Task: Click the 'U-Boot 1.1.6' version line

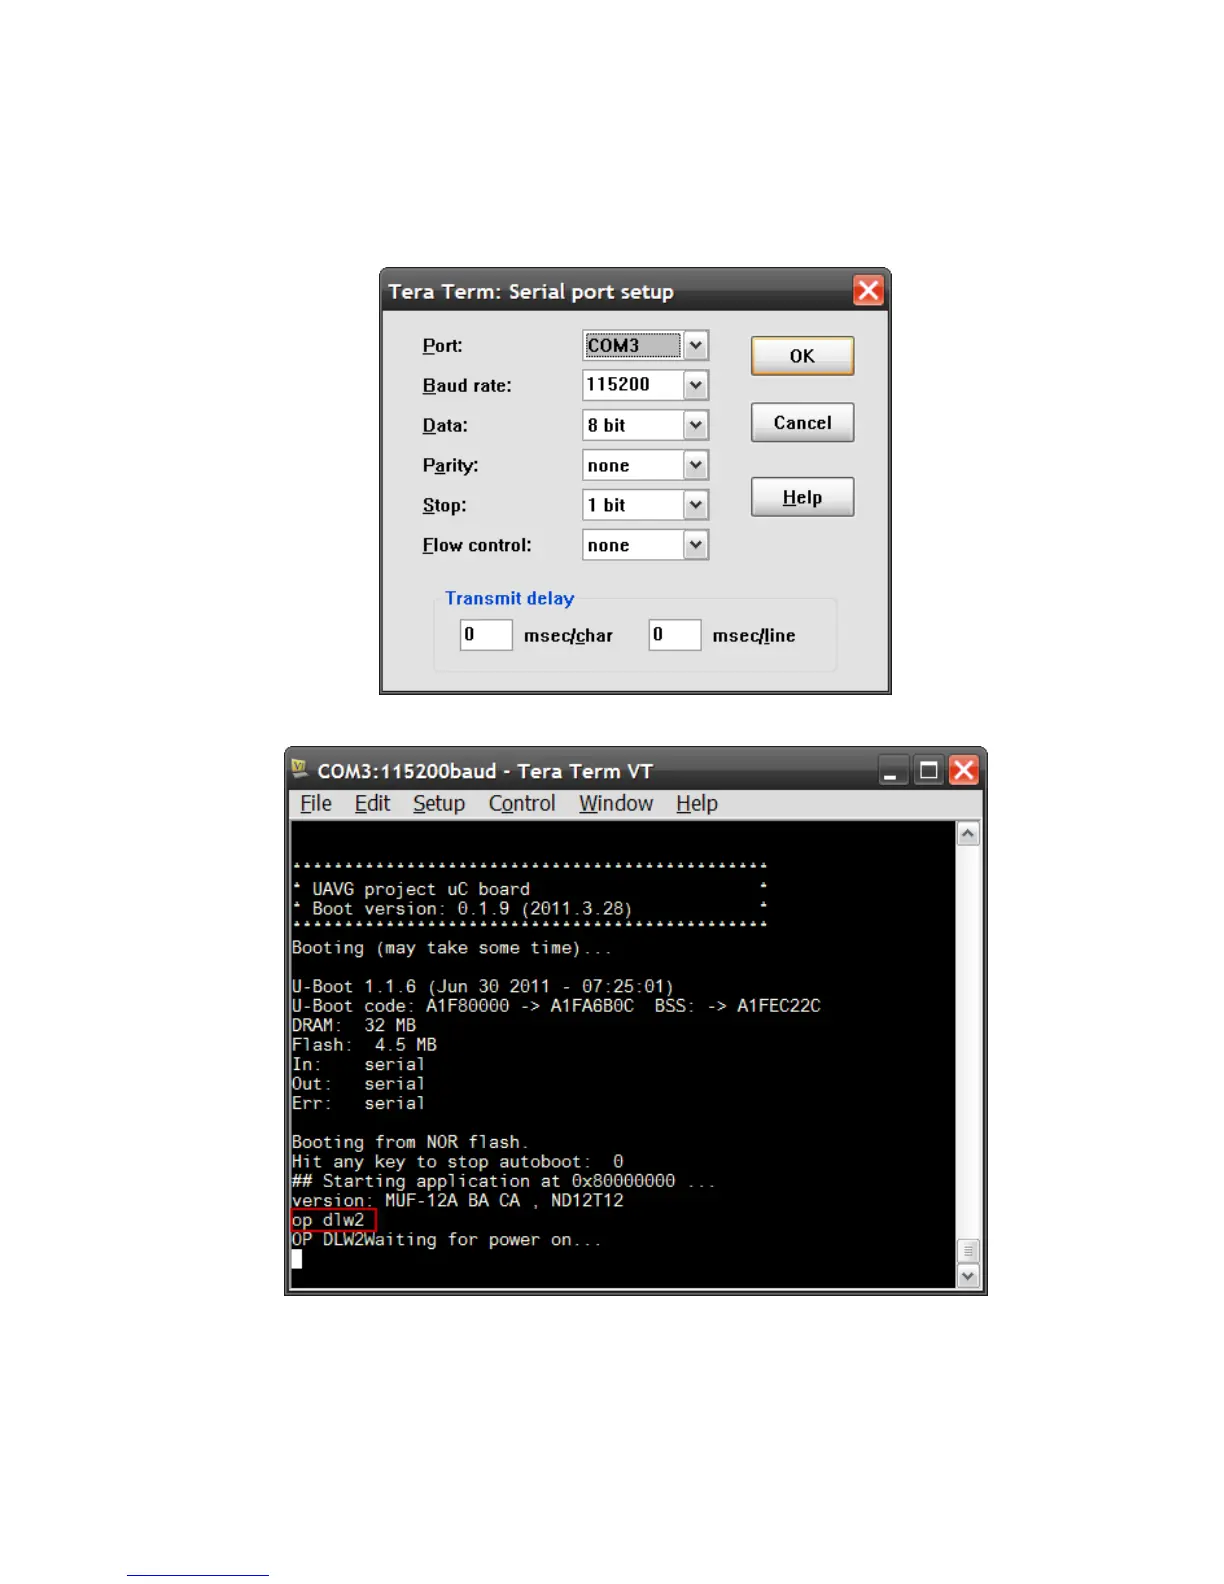Action: coord(483,986)
